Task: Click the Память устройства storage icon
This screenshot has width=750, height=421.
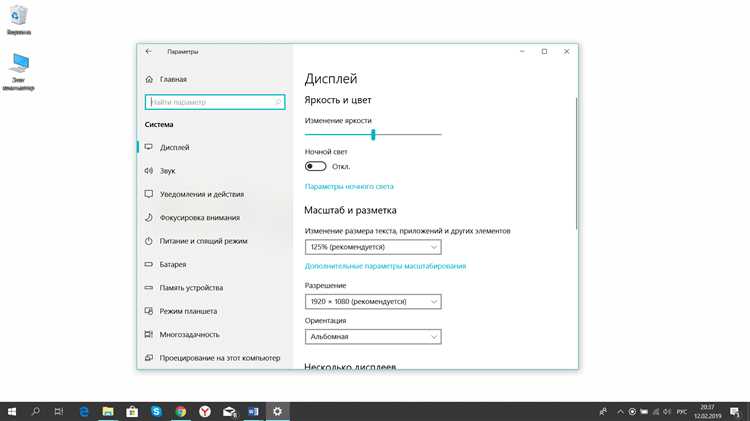Action: (149, 288)
